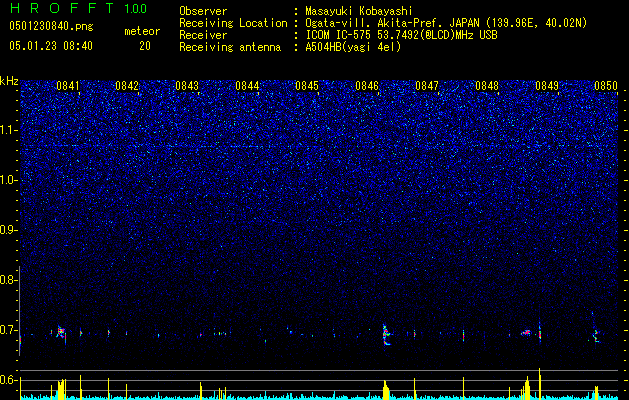629x400 pixels.
Task: Click the 1.1 frequency axis label
Action: point(9,130)
